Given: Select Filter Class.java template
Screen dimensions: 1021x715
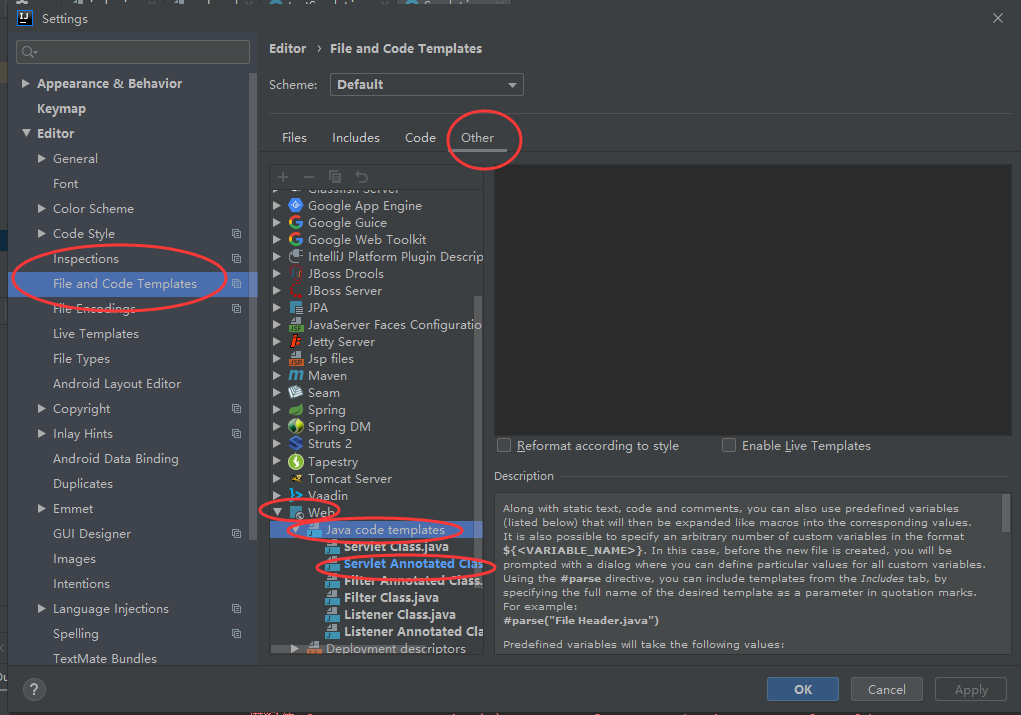Looking at the screenshot, I should click(x=391, y=597).
